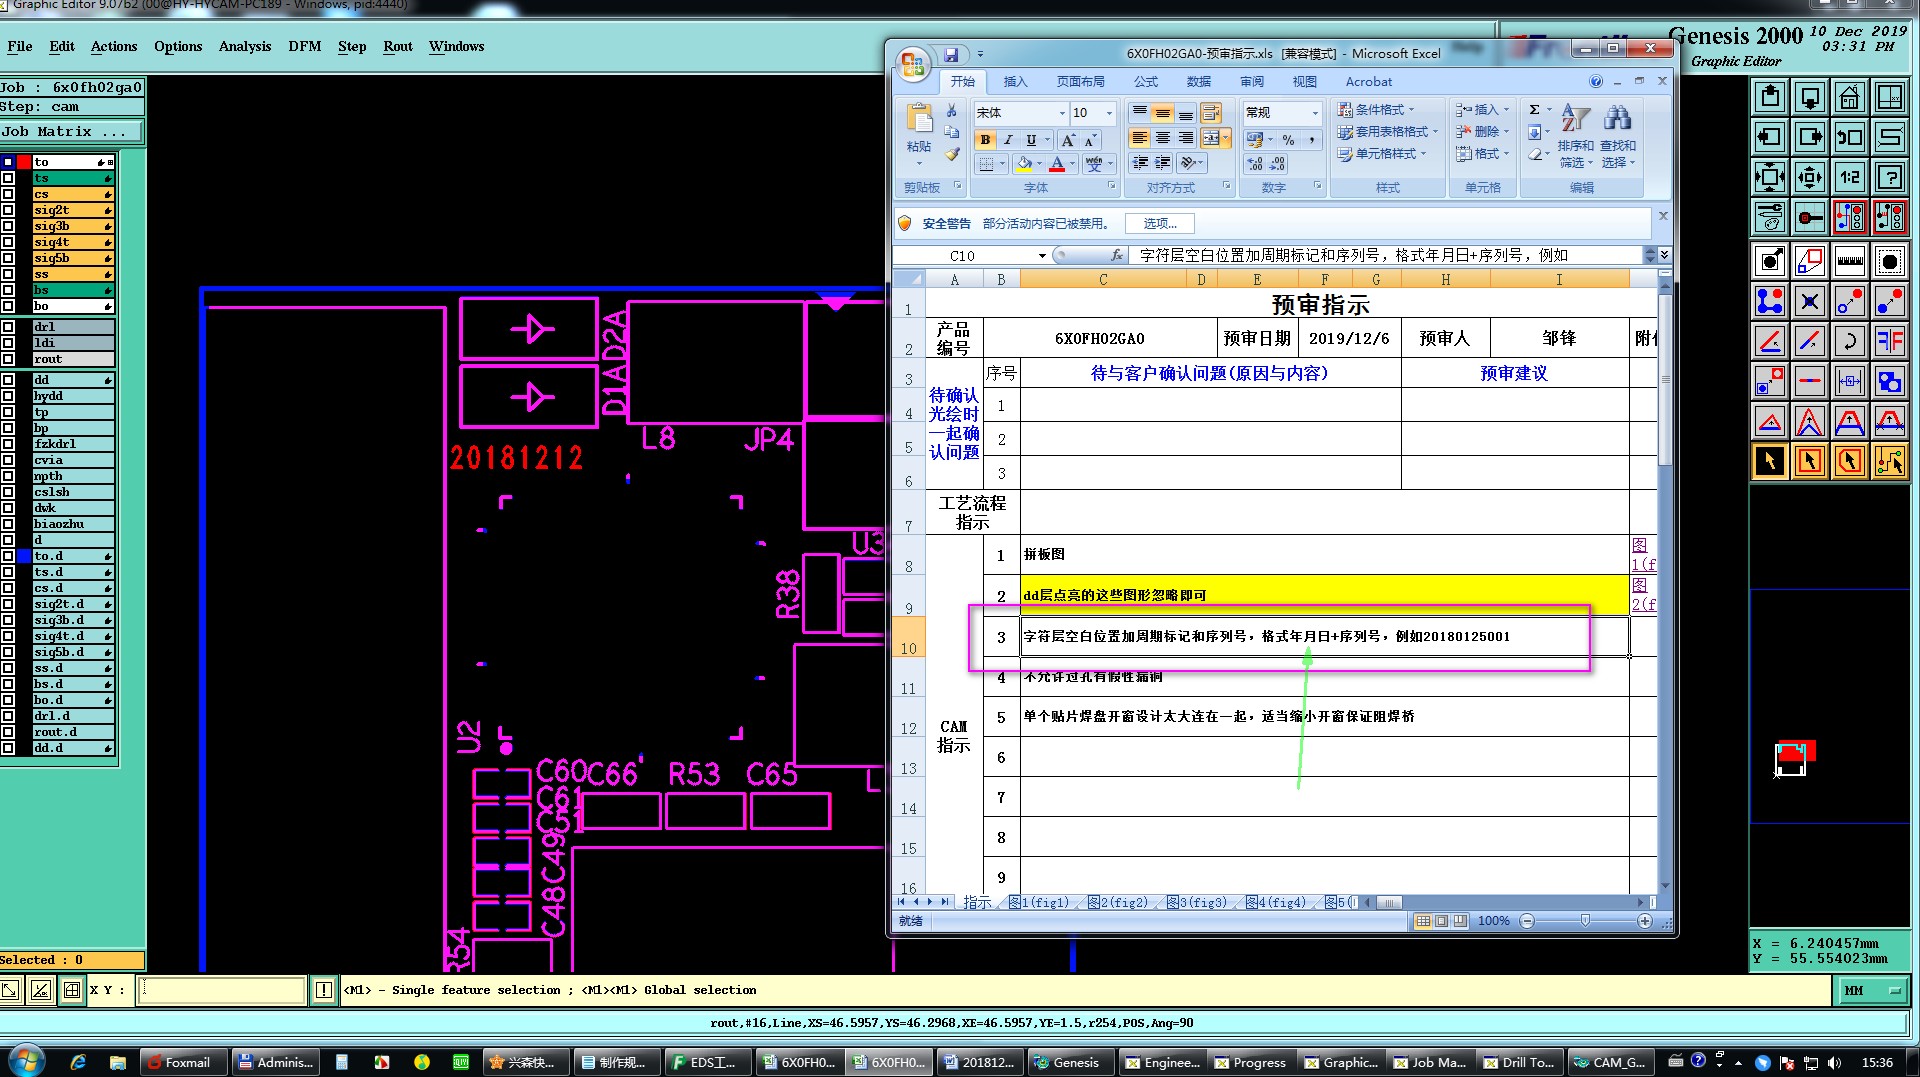
Task: Toggle the checkbox for layer ts
Action: pos(8,178)
